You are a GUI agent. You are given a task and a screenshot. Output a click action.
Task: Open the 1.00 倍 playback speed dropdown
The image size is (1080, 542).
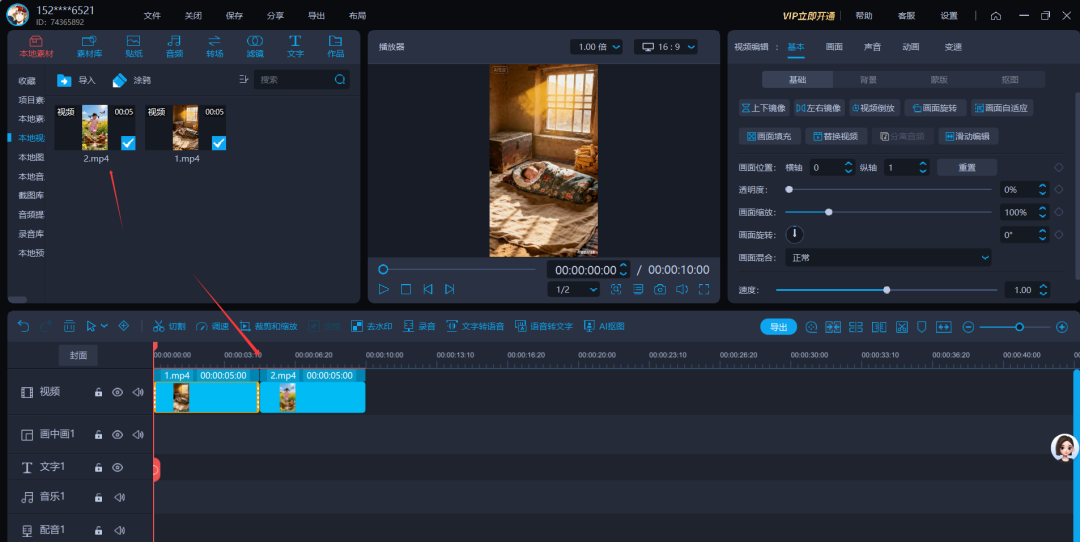596,47
